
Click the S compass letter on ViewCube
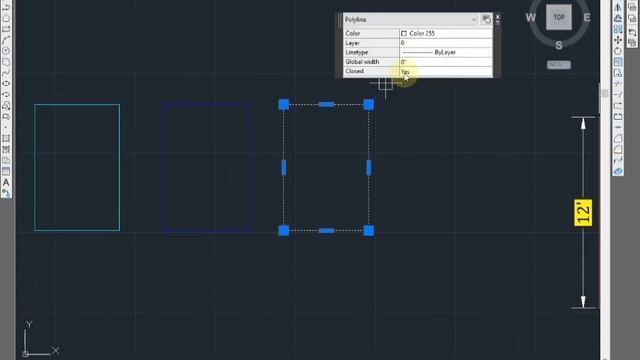pos(559,45)
